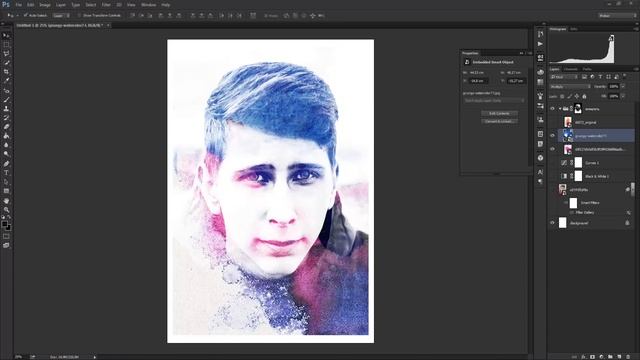Change screen mode from toolbox bottom
The image size is (640, 360).
tap(6, 245)
